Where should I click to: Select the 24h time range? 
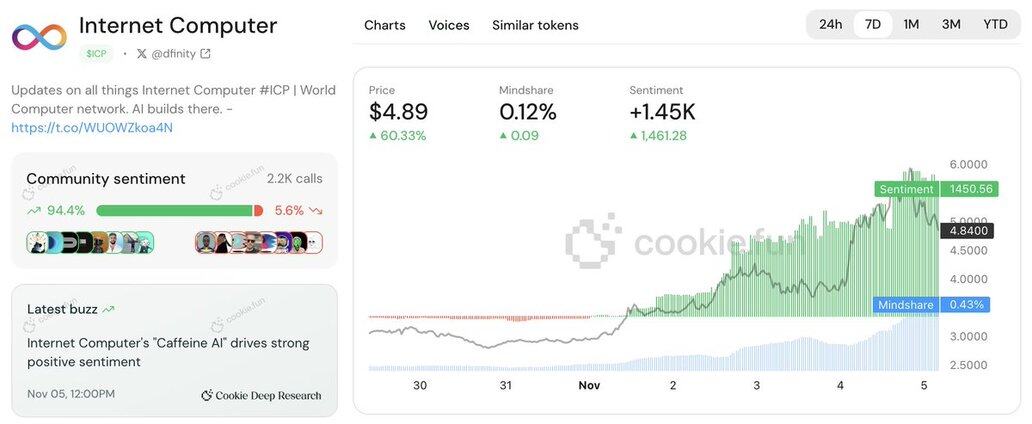(830, 25)
